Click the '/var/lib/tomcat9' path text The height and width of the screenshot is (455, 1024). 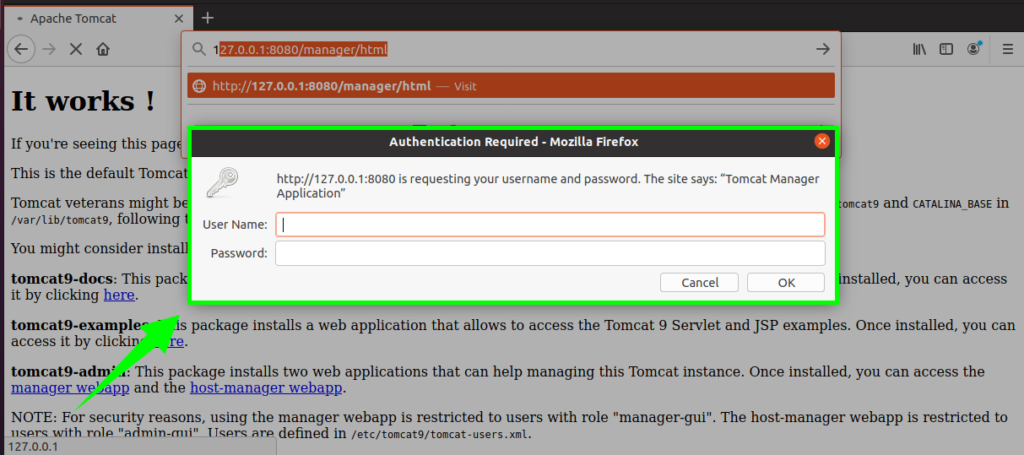pos(60,220)
